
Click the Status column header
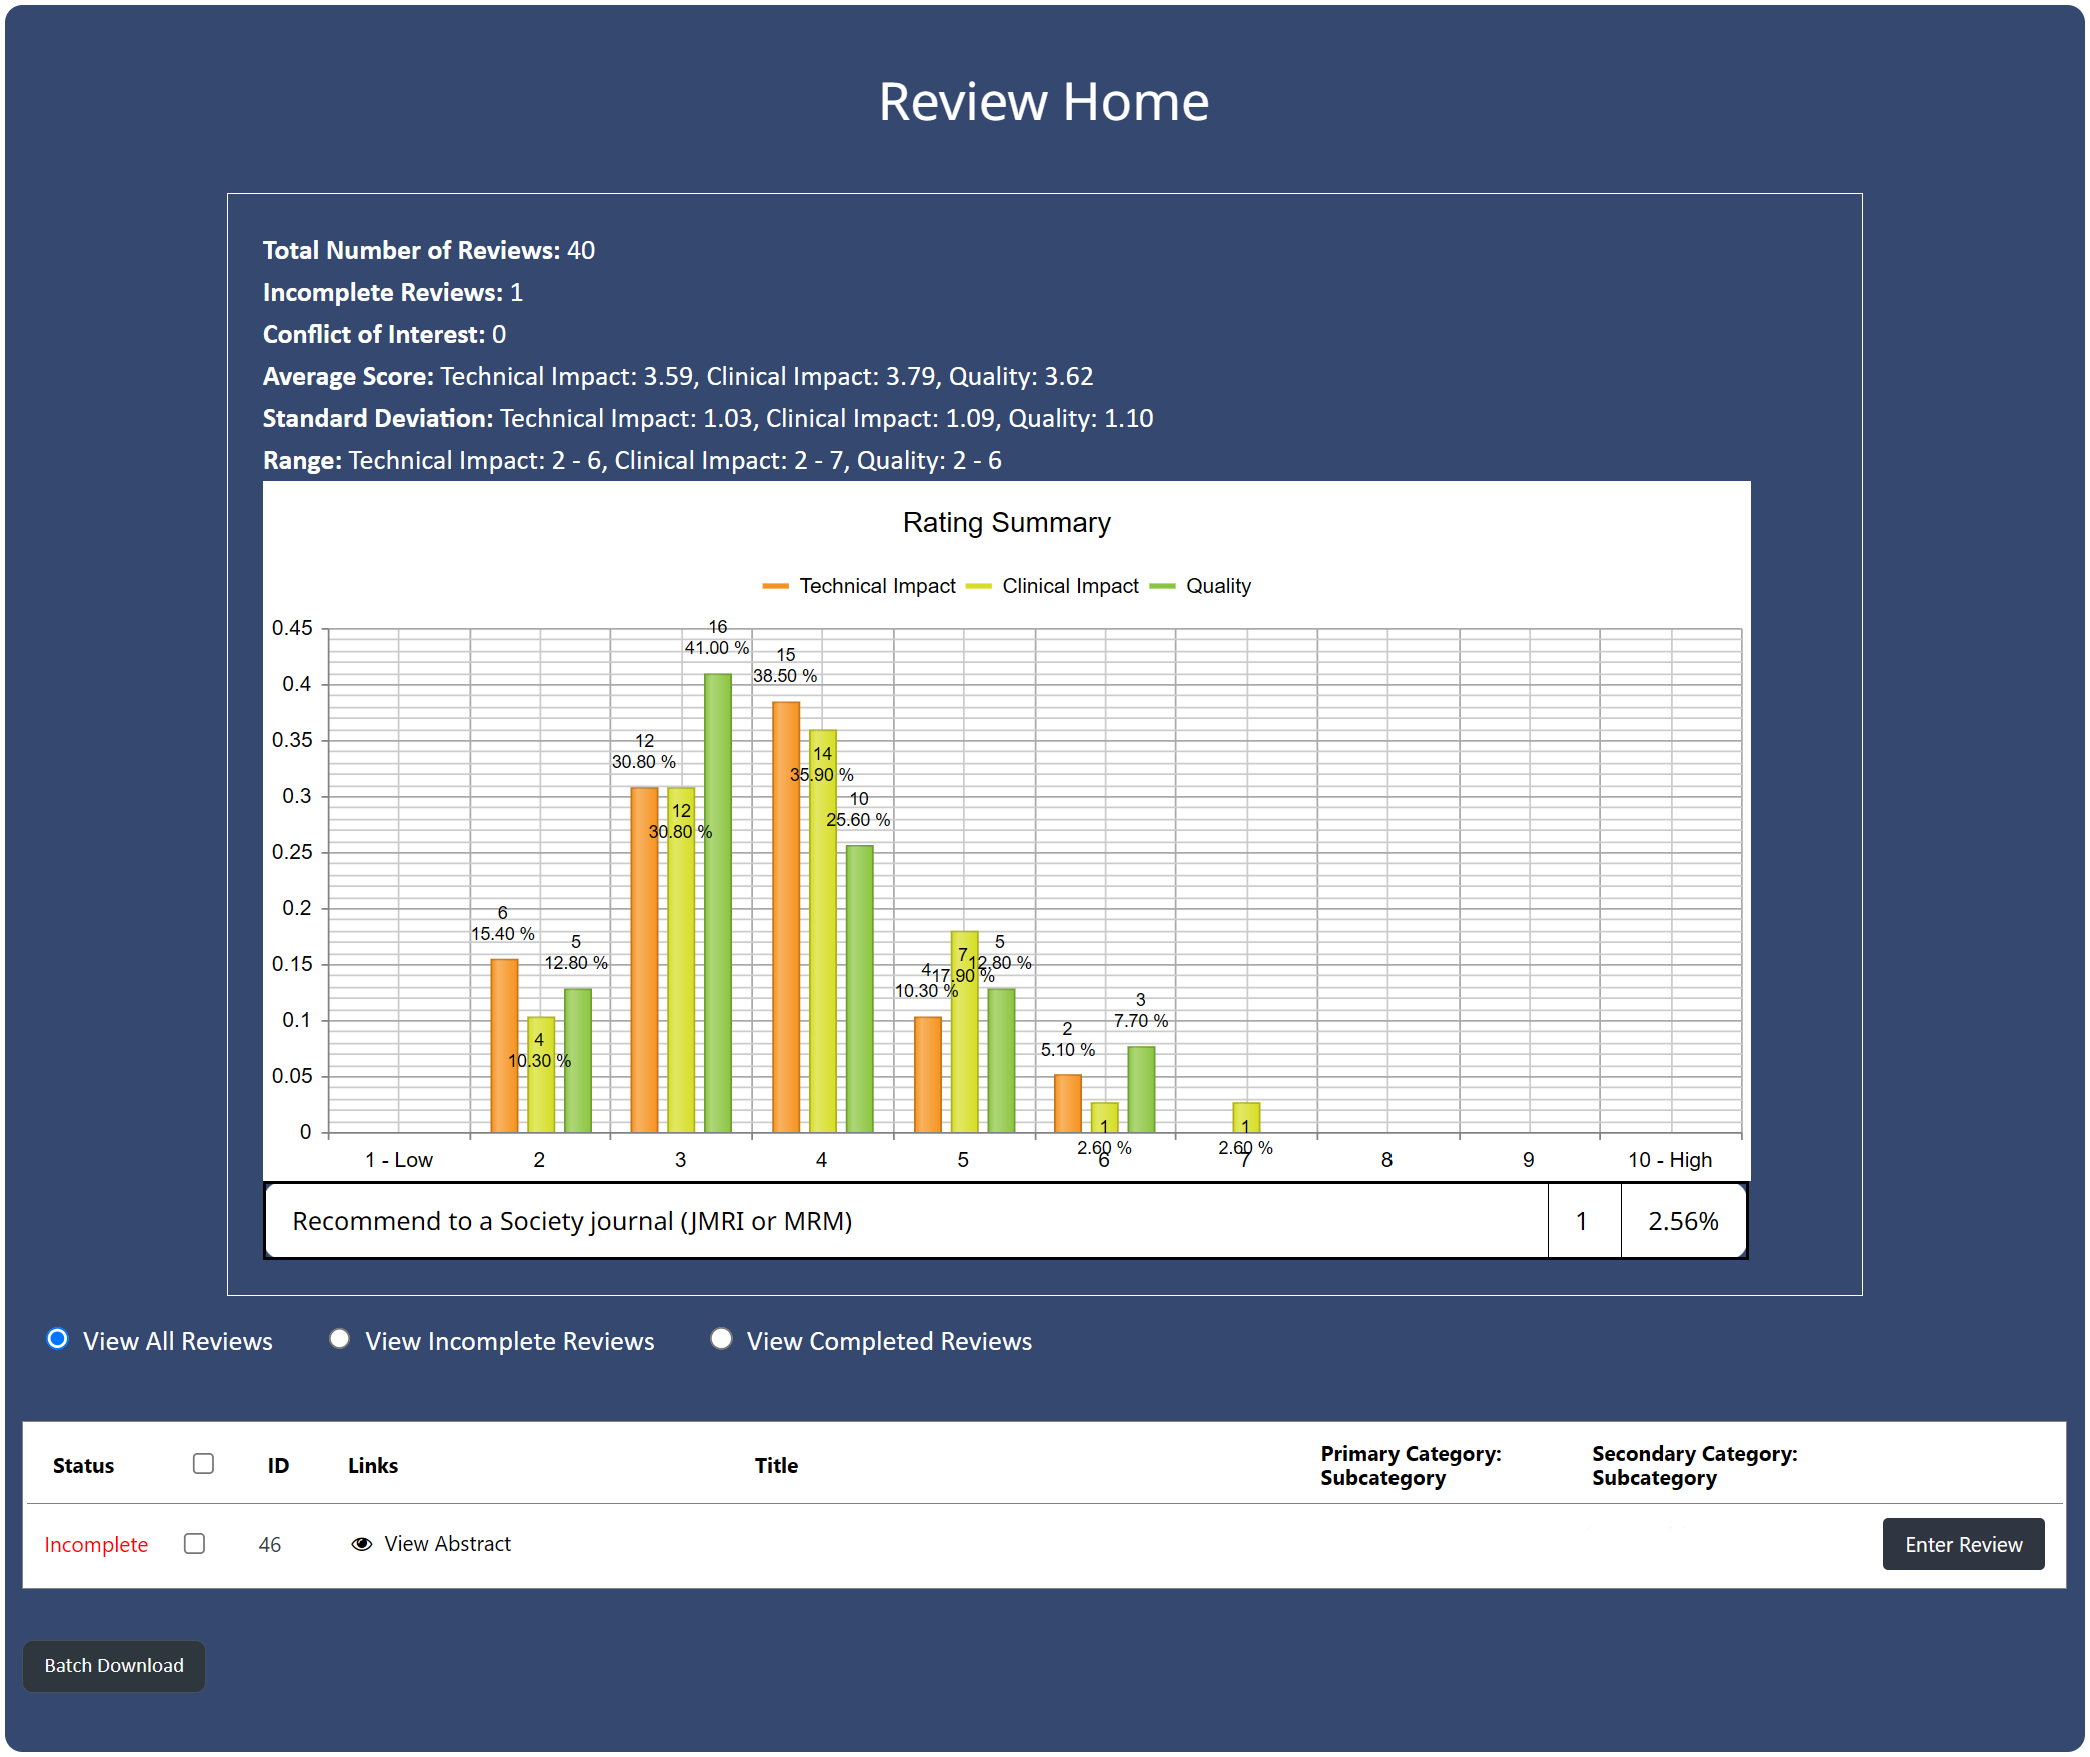(83, 1466)
